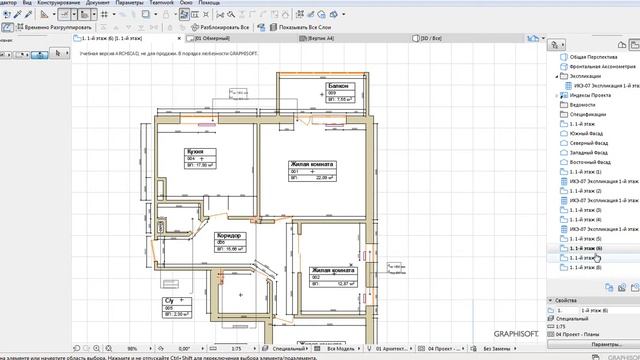Click the undo view arrow in bottom bar

point(76,349)
